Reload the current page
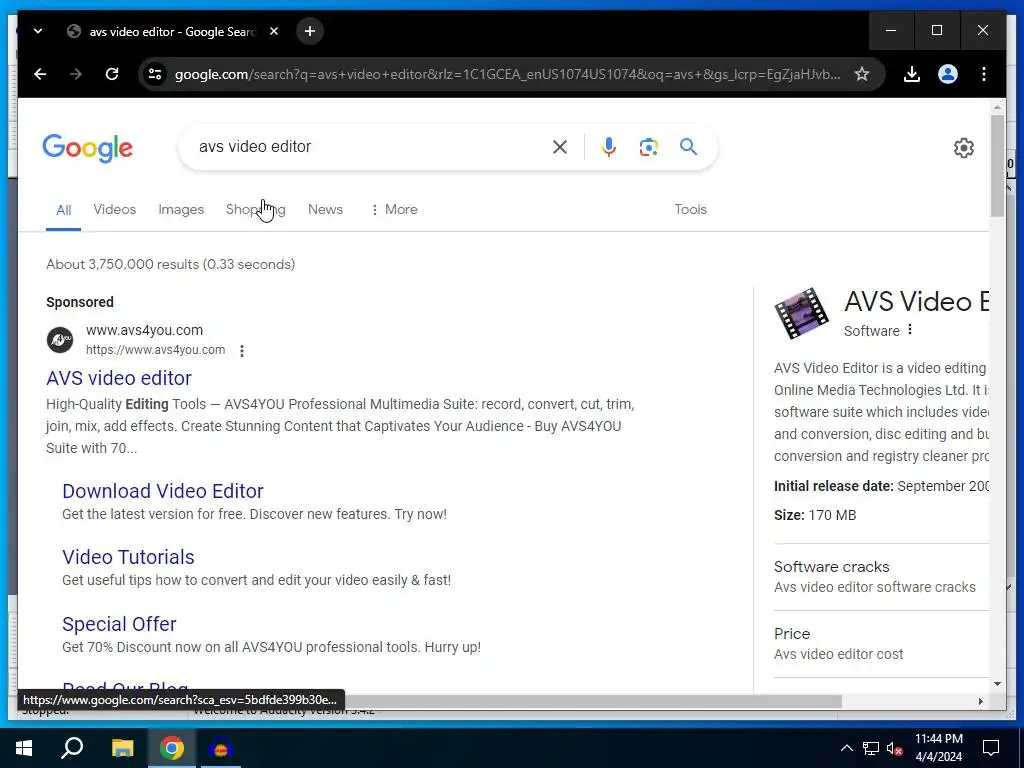Viewport: 1024px width, 768px height. tap(112, 74)
